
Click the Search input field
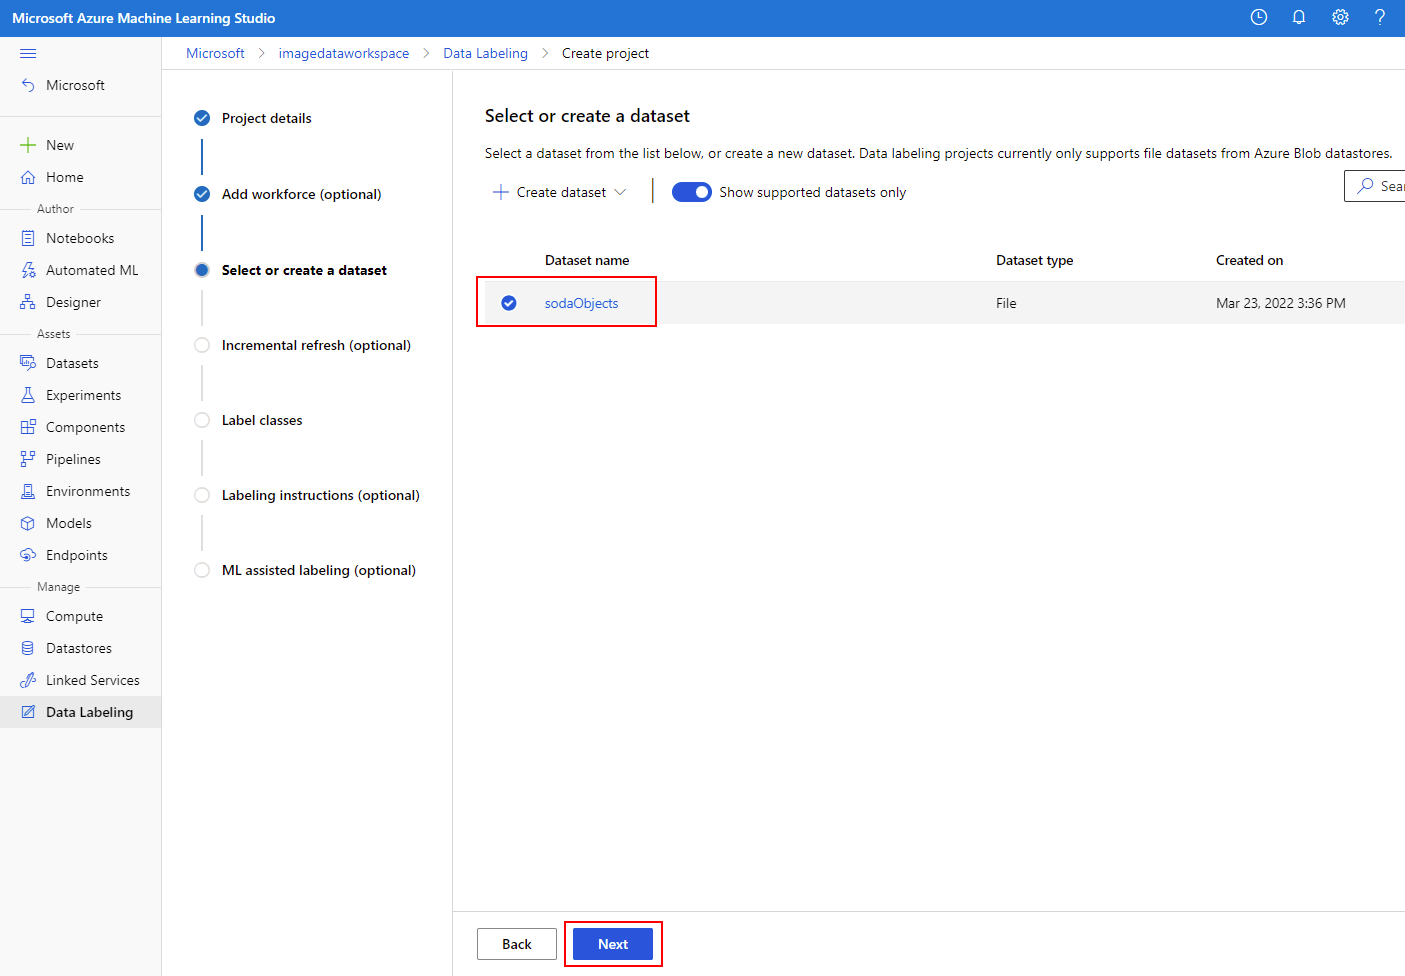coord(1375,186)
